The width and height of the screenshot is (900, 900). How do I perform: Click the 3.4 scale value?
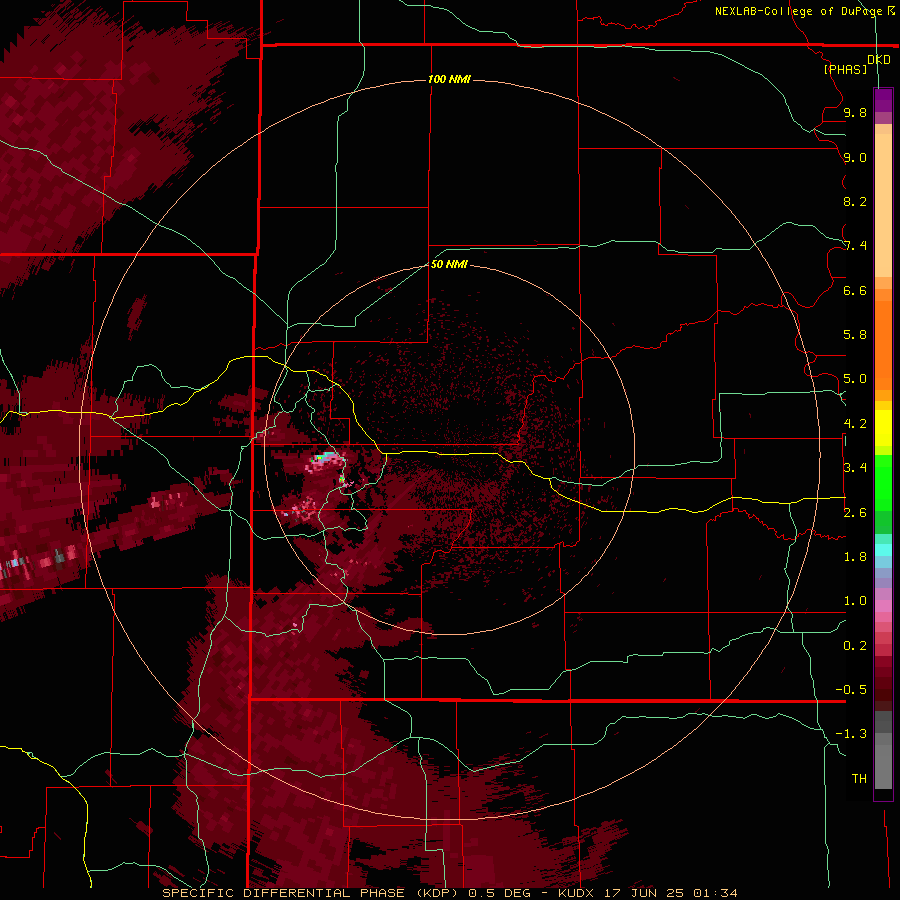click(x=855, y=468)
